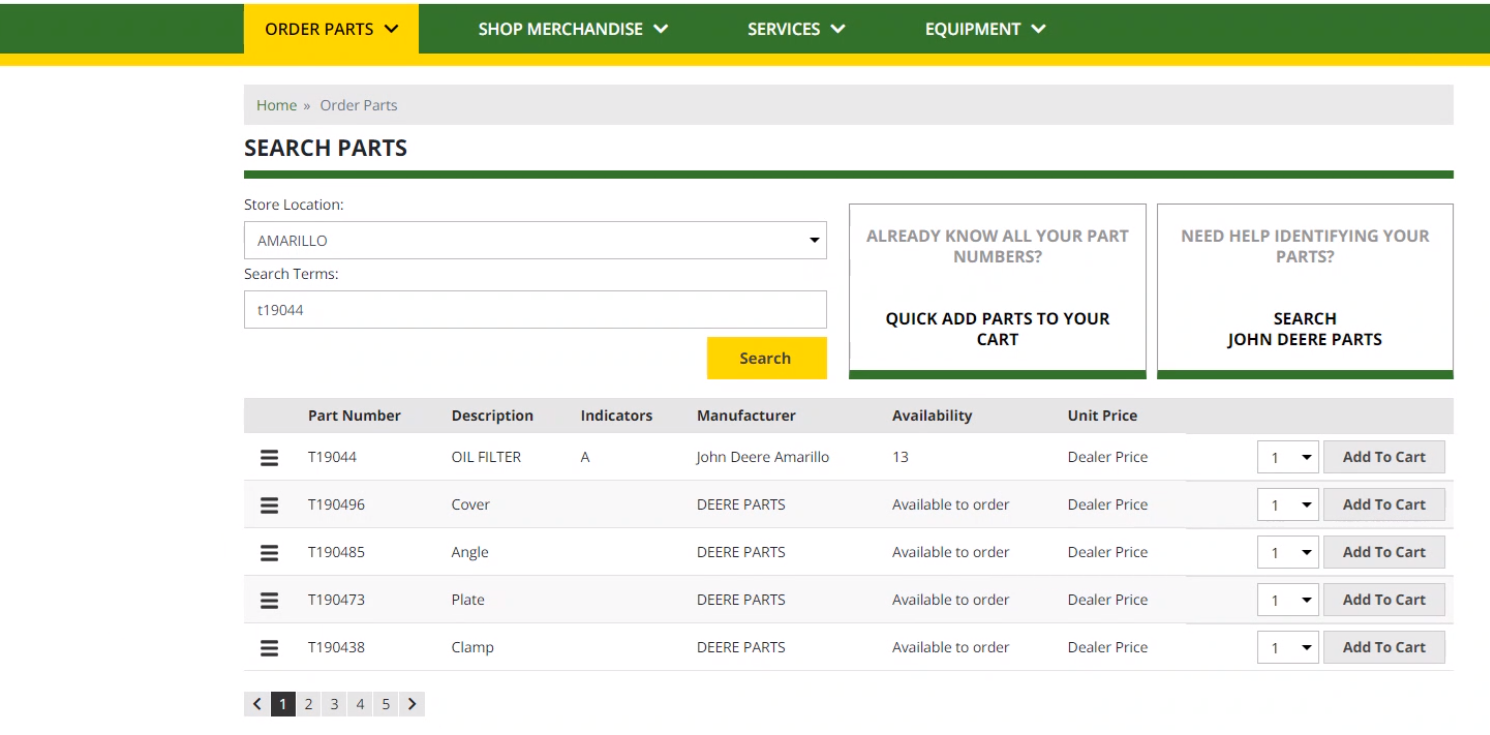Image resolution: width=1490 pixels, height=735 pixels.
Task: Click the Order Parts chevron icon
Action: coord(391,29)
